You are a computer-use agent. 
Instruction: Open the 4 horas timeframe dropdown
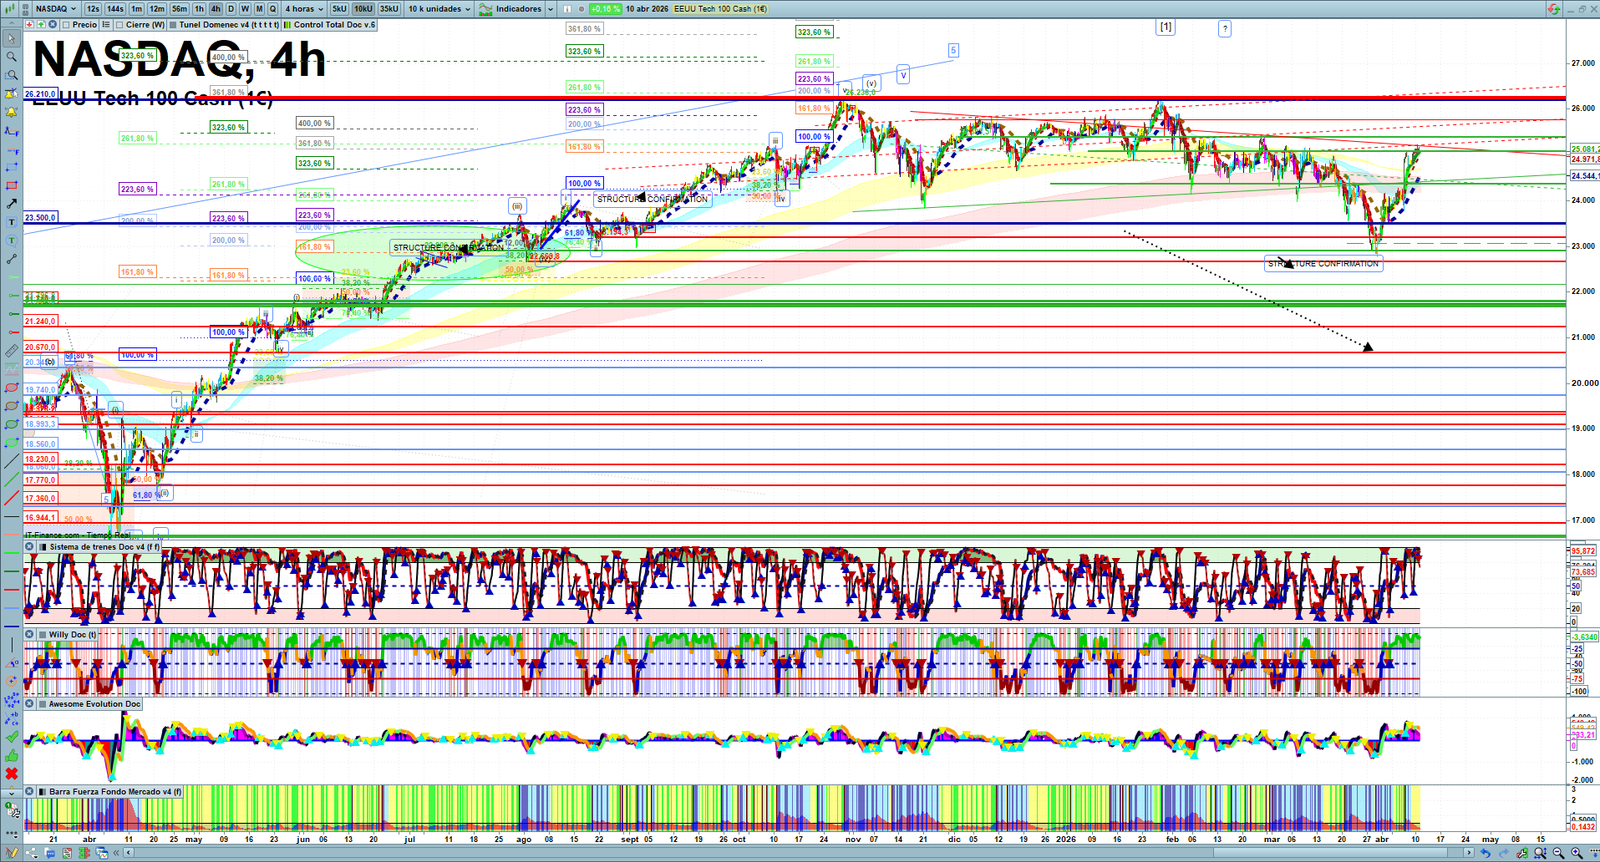[304, 9]
